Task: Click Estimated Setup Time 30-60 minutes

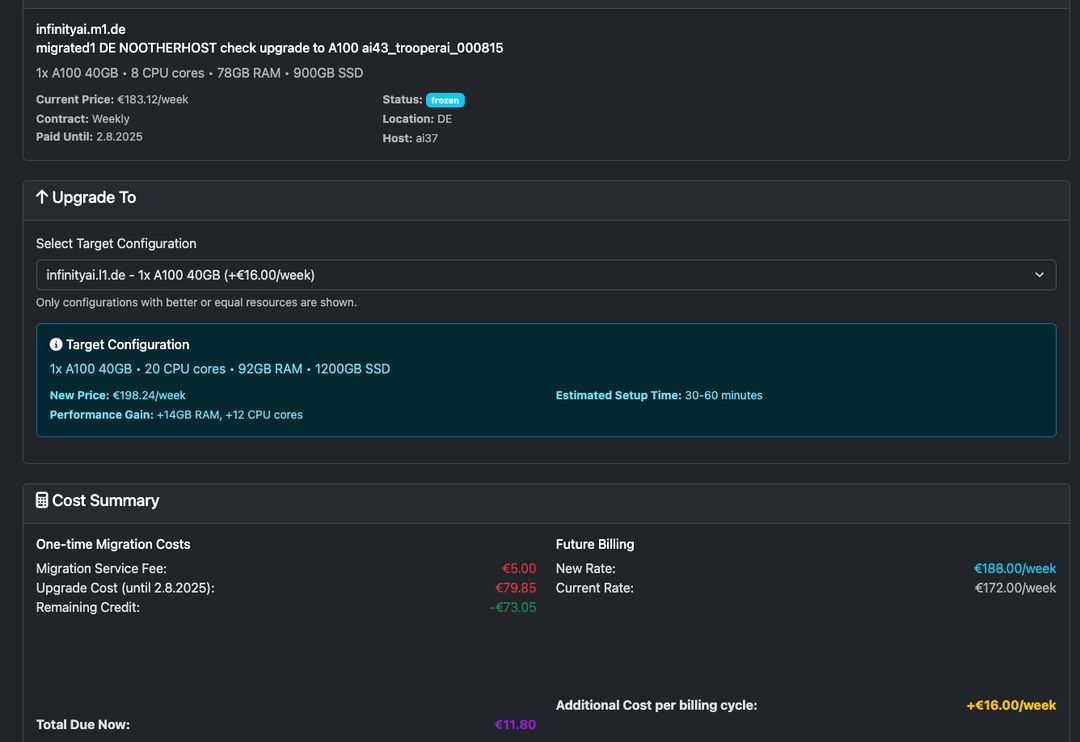Action: pyautogui.click(x=659, y=395)
